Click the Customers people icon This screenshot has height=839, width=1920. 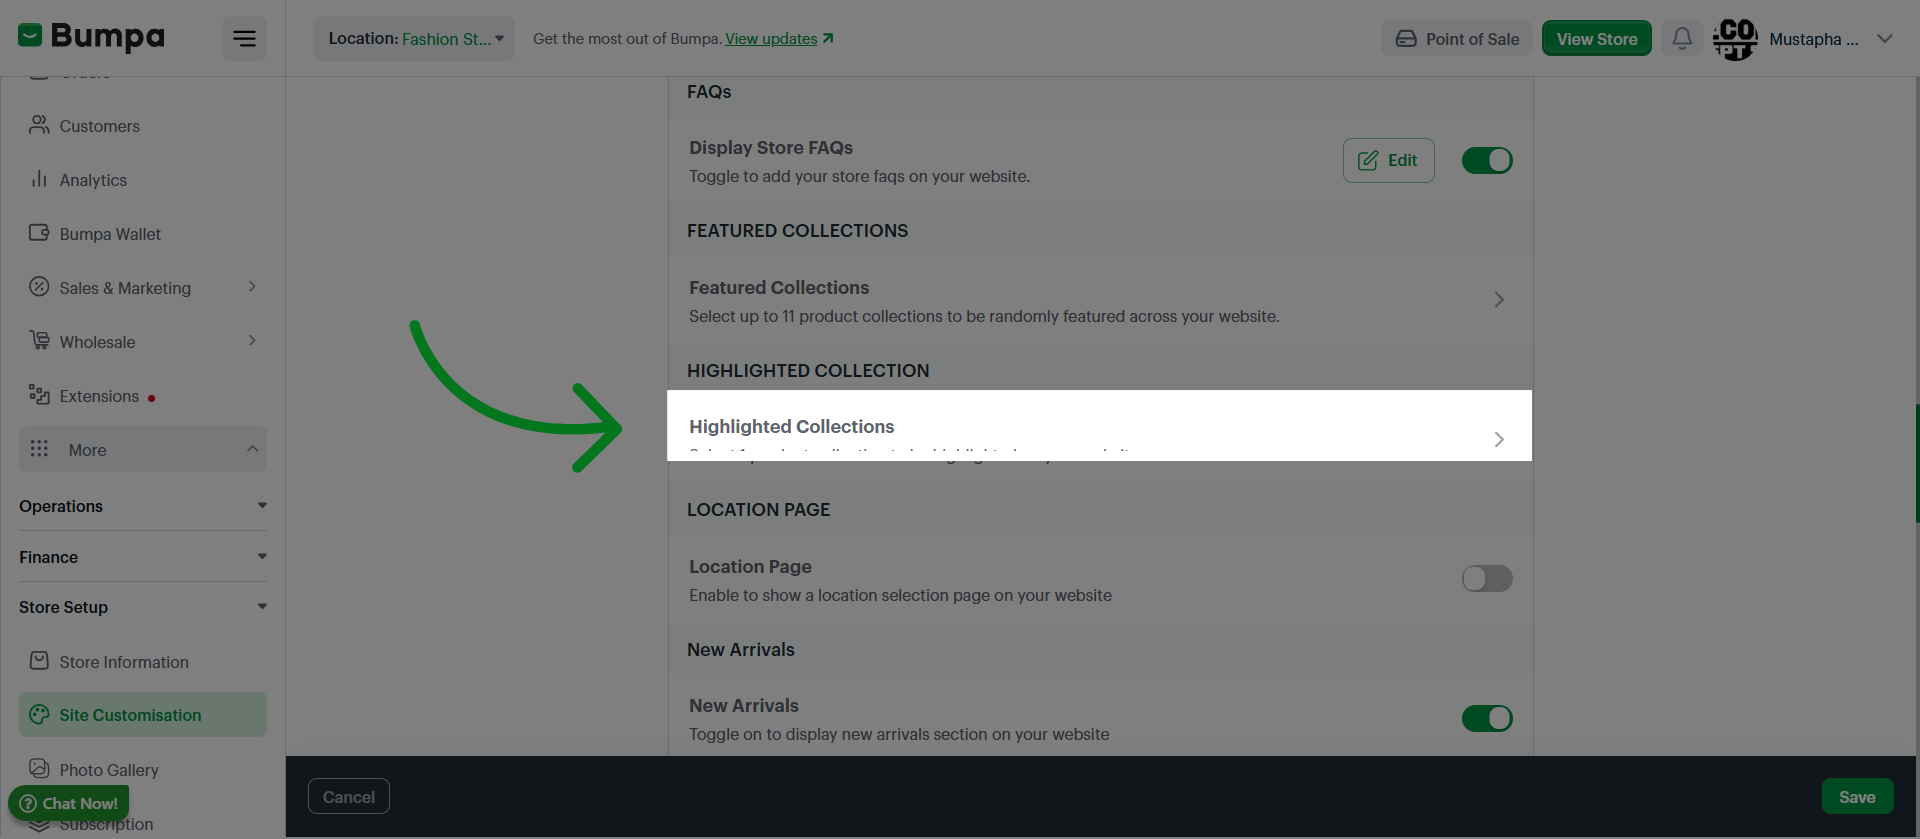coord(39,125)
